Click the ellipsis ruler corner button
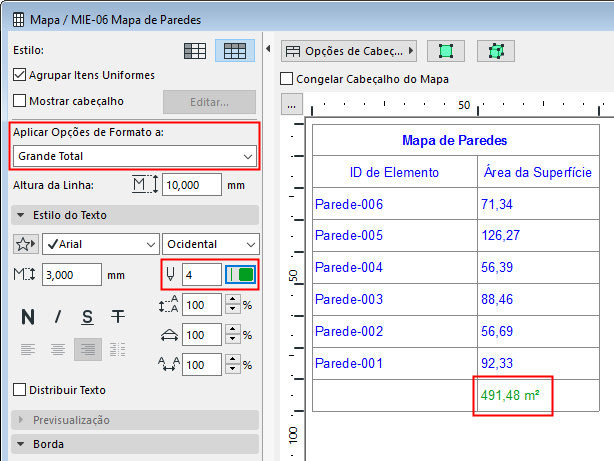Screen dimensions: 614x461 pyautogui.click(x=291, y=104)
